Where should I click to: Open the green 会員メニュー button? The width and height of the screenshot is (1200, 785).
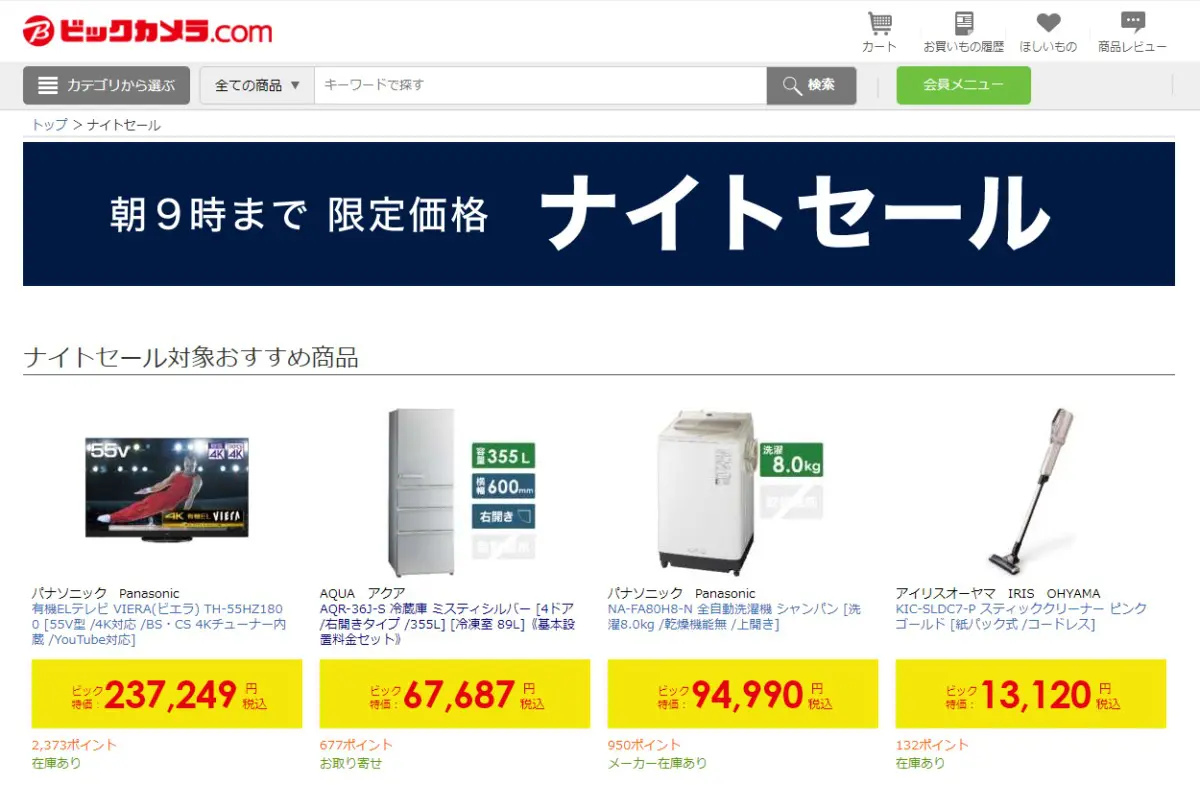point(963,85)
